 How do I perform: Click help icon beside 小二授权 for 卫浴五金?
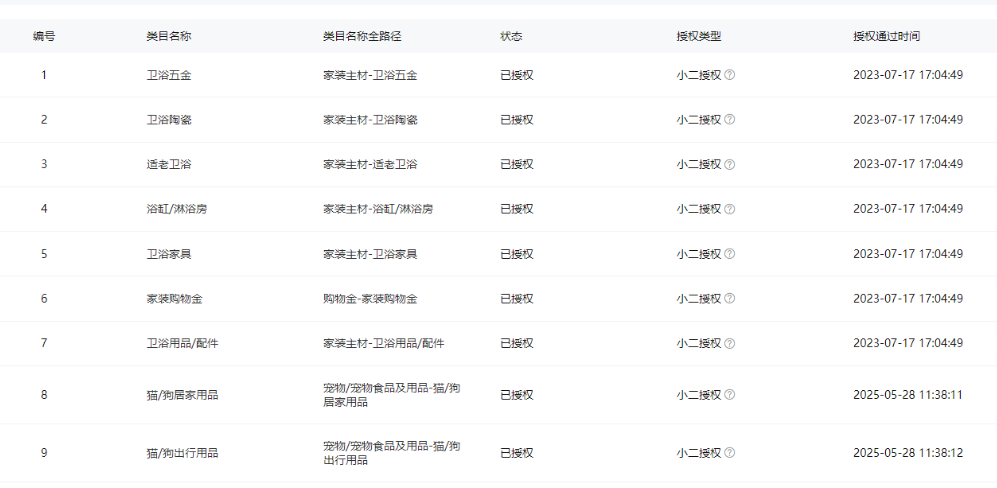tap(730, 75)
